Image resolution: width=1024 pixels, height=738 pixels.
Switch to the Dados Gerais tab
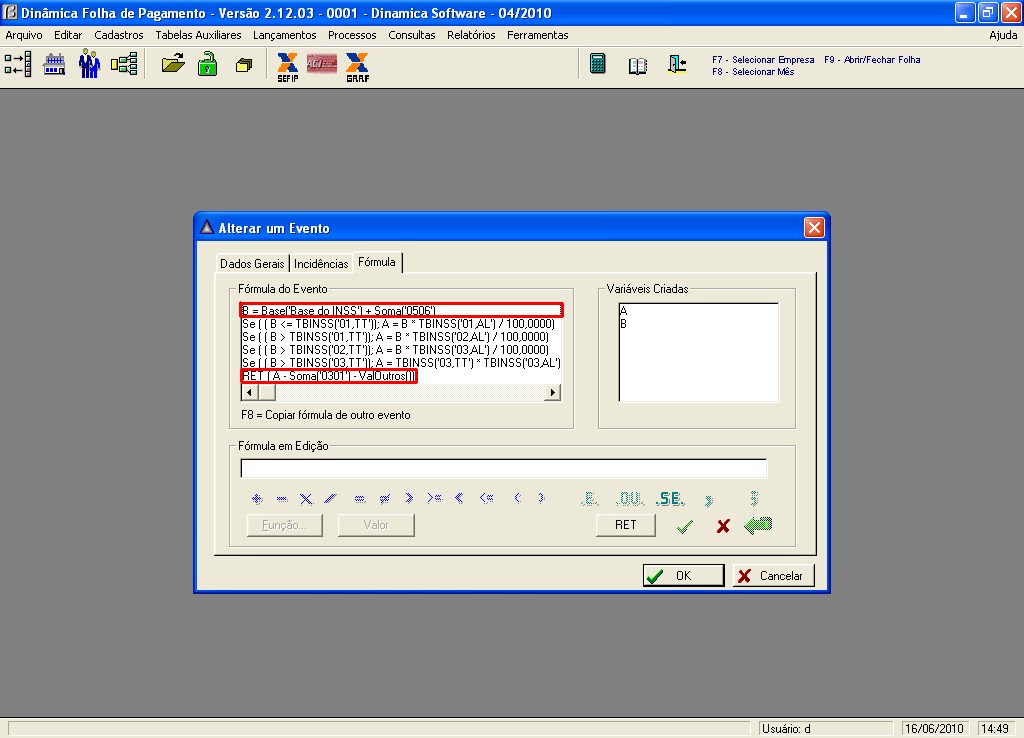coord(252,264)
